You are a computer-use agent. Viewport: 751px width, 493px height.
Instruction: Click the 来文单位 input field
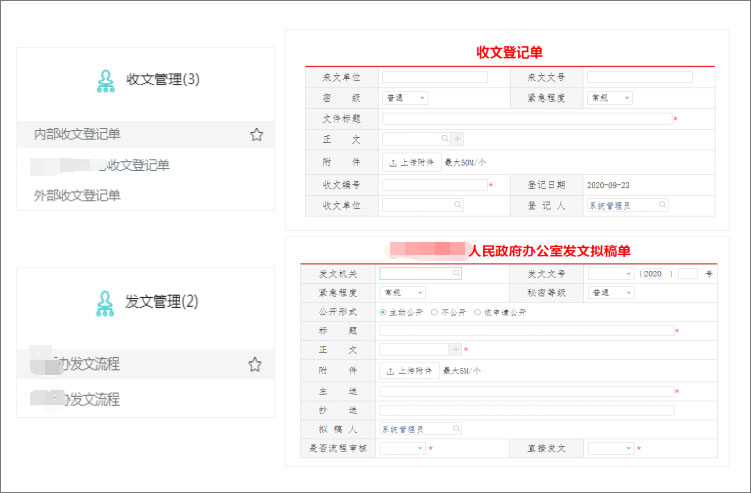click(x=435, y=77)
